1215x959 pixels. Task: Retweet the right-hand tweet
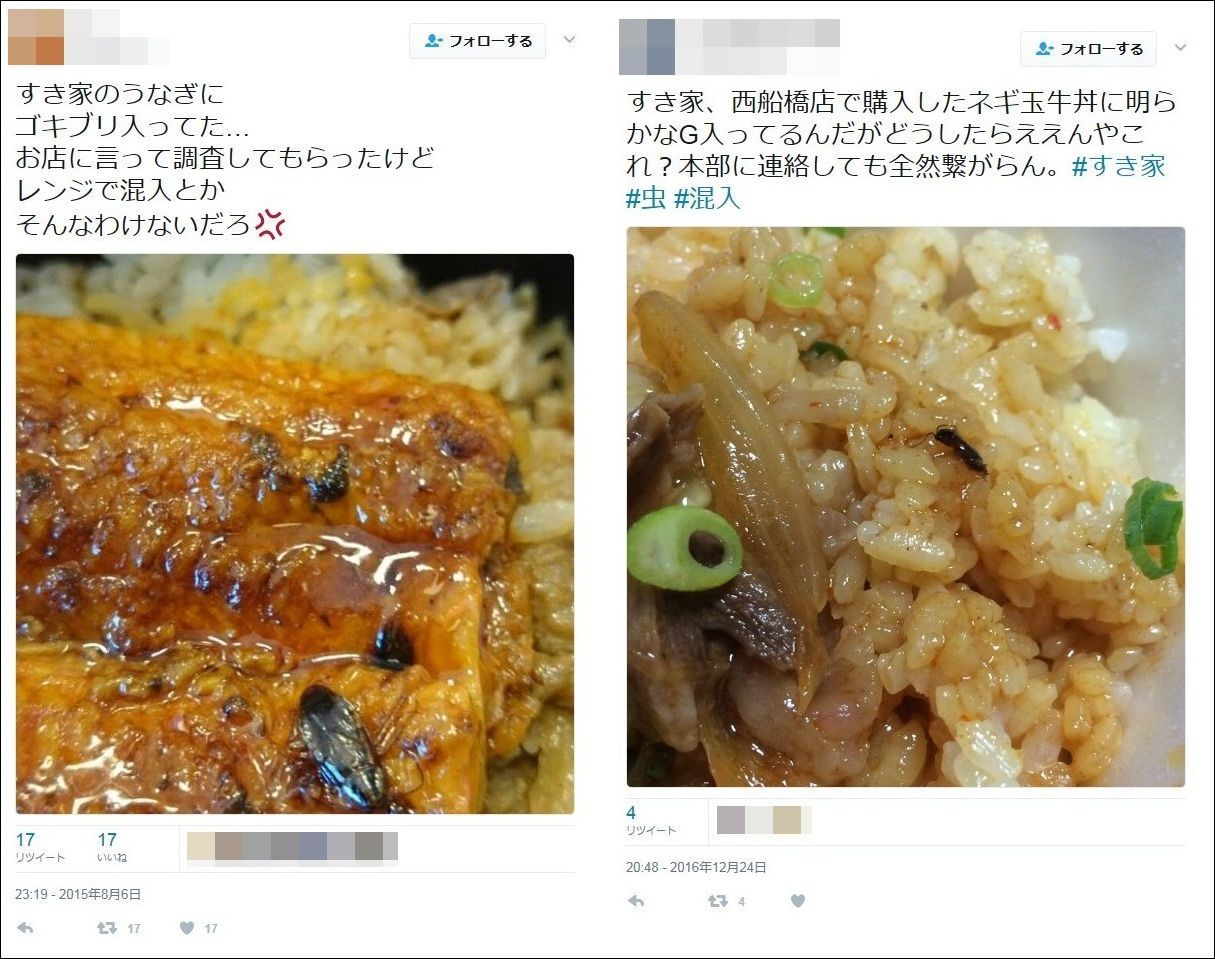717,901
